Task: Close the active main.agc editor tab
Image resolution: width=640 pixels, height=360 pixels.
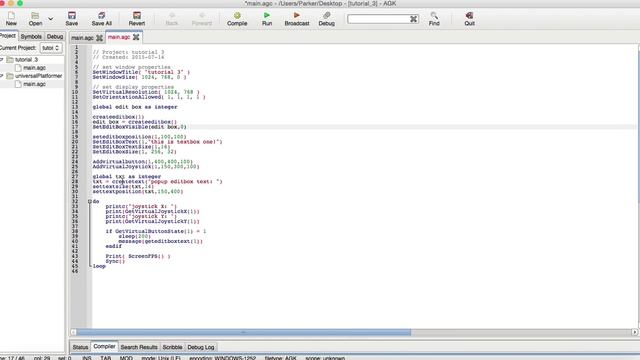Action: point(136,37)
